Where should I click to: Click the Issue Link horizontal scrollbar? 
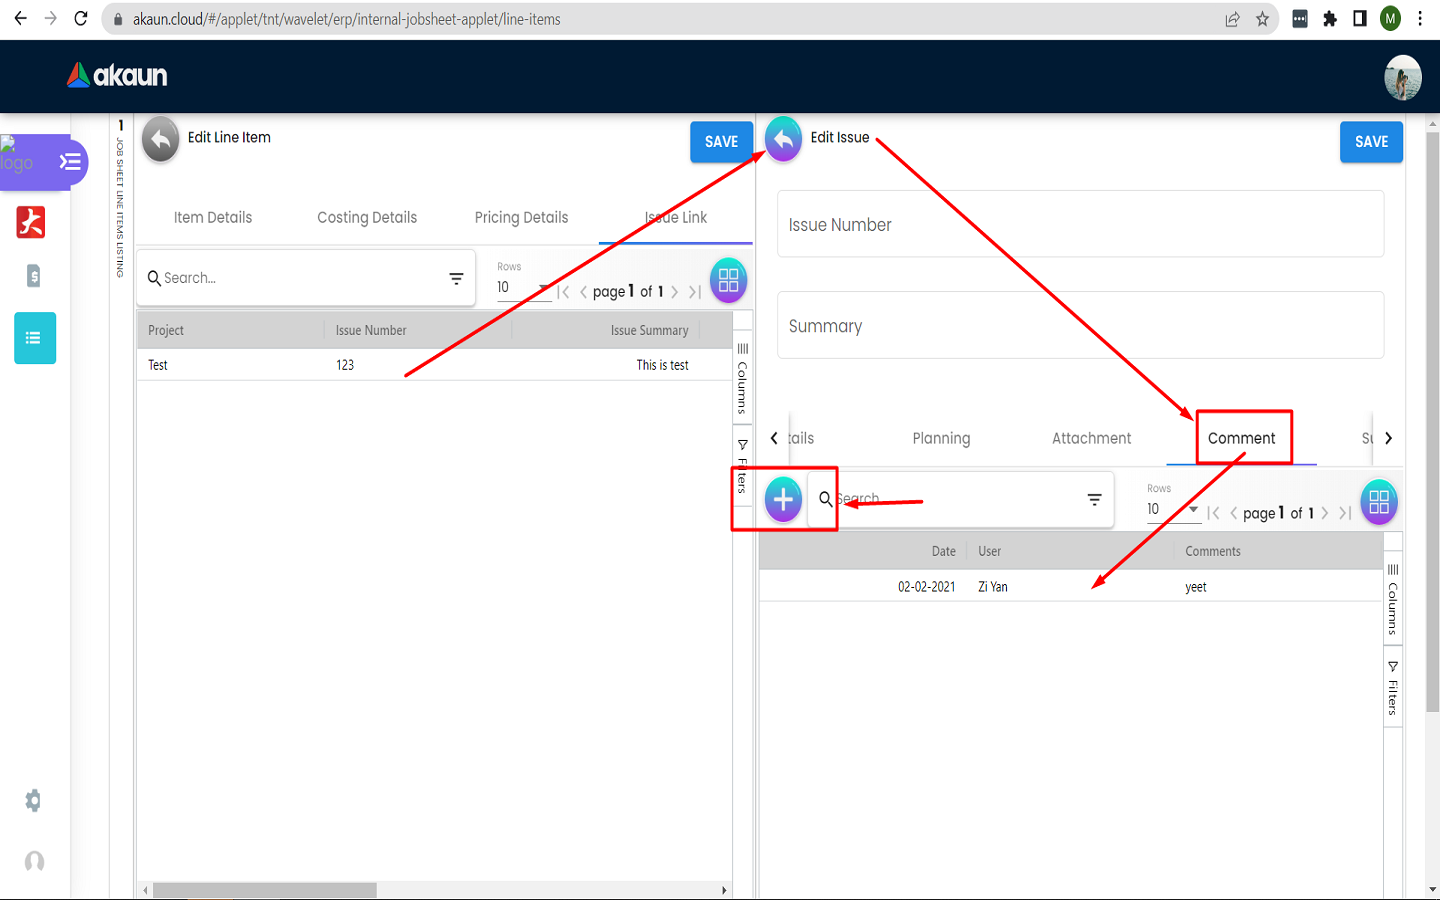[x=265, y=890]
